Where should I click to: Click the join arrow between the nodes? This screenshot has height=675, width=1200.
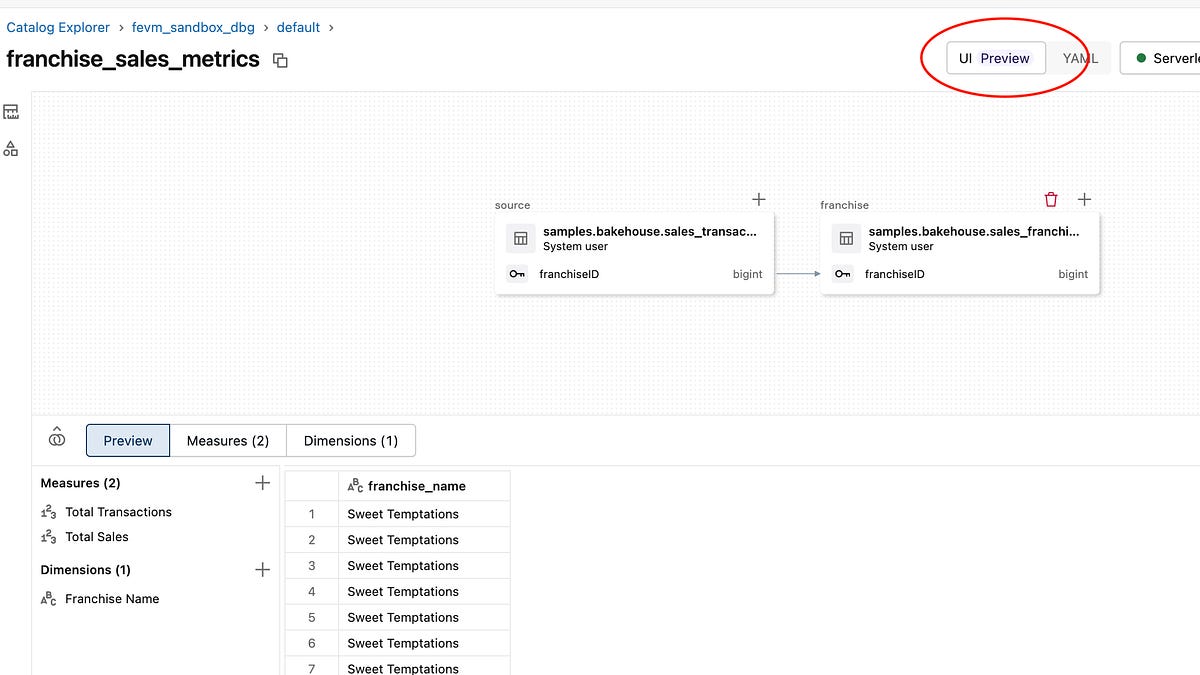click(x=797, y=274)
